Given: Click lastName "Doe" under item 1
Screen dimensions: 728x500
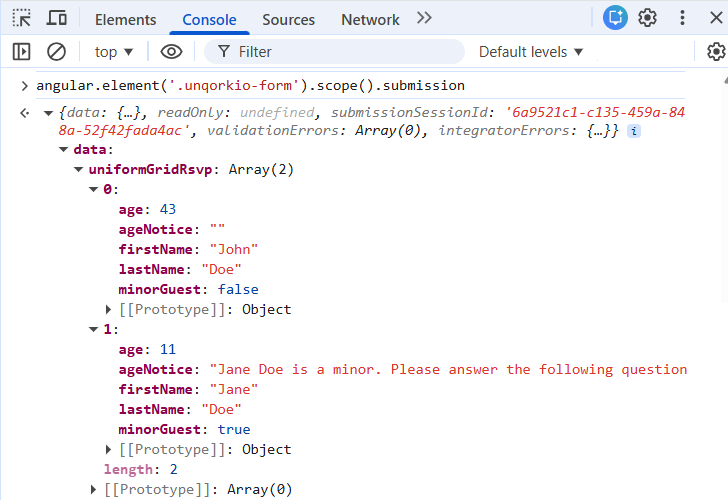Looking at the screenshot, I should pos(221,409).
